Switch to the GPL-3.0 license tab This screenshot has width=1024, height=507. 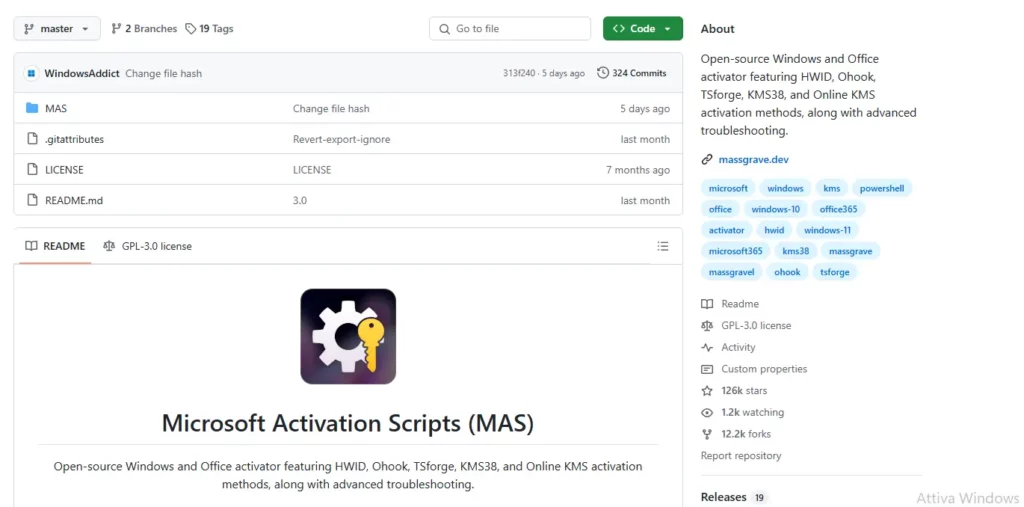148,246
